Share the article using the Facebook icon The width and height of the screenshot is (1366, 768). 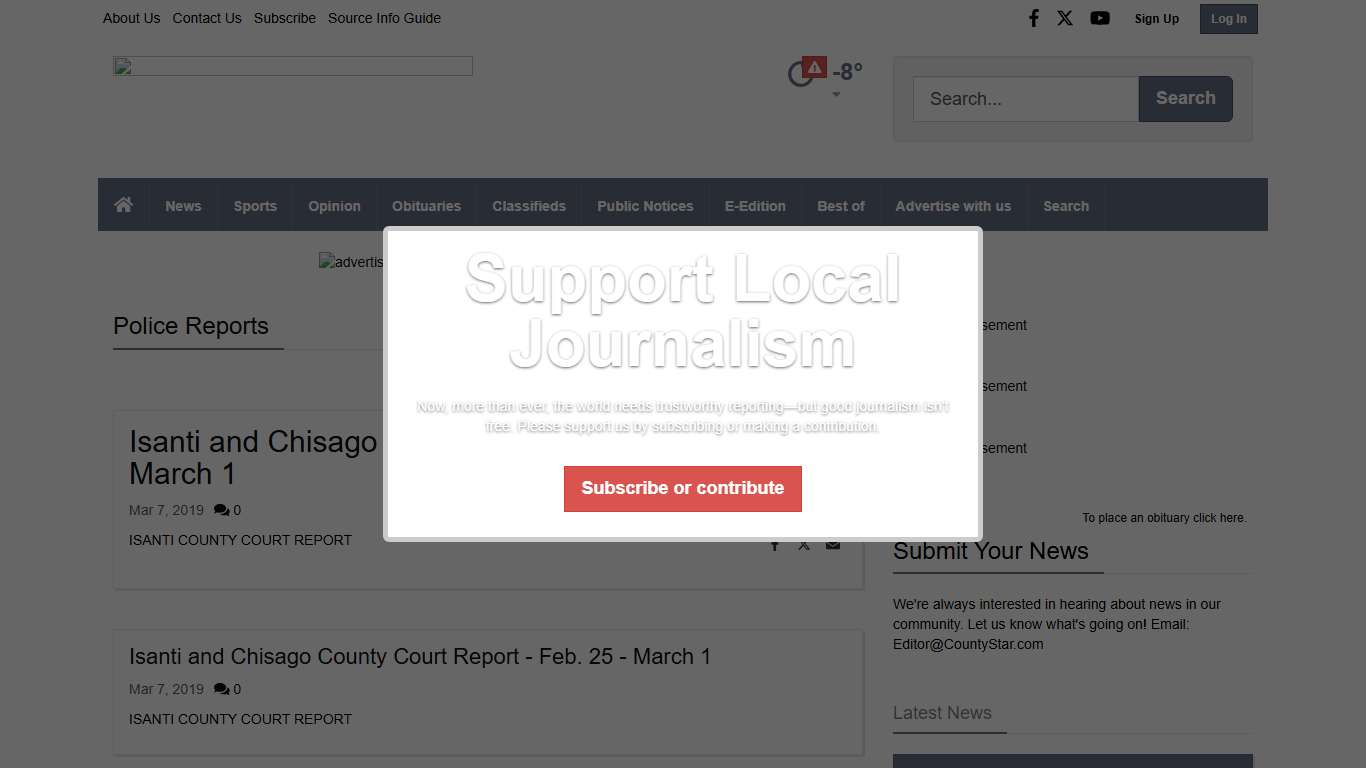pyautogui.click(x=775, y=545)
